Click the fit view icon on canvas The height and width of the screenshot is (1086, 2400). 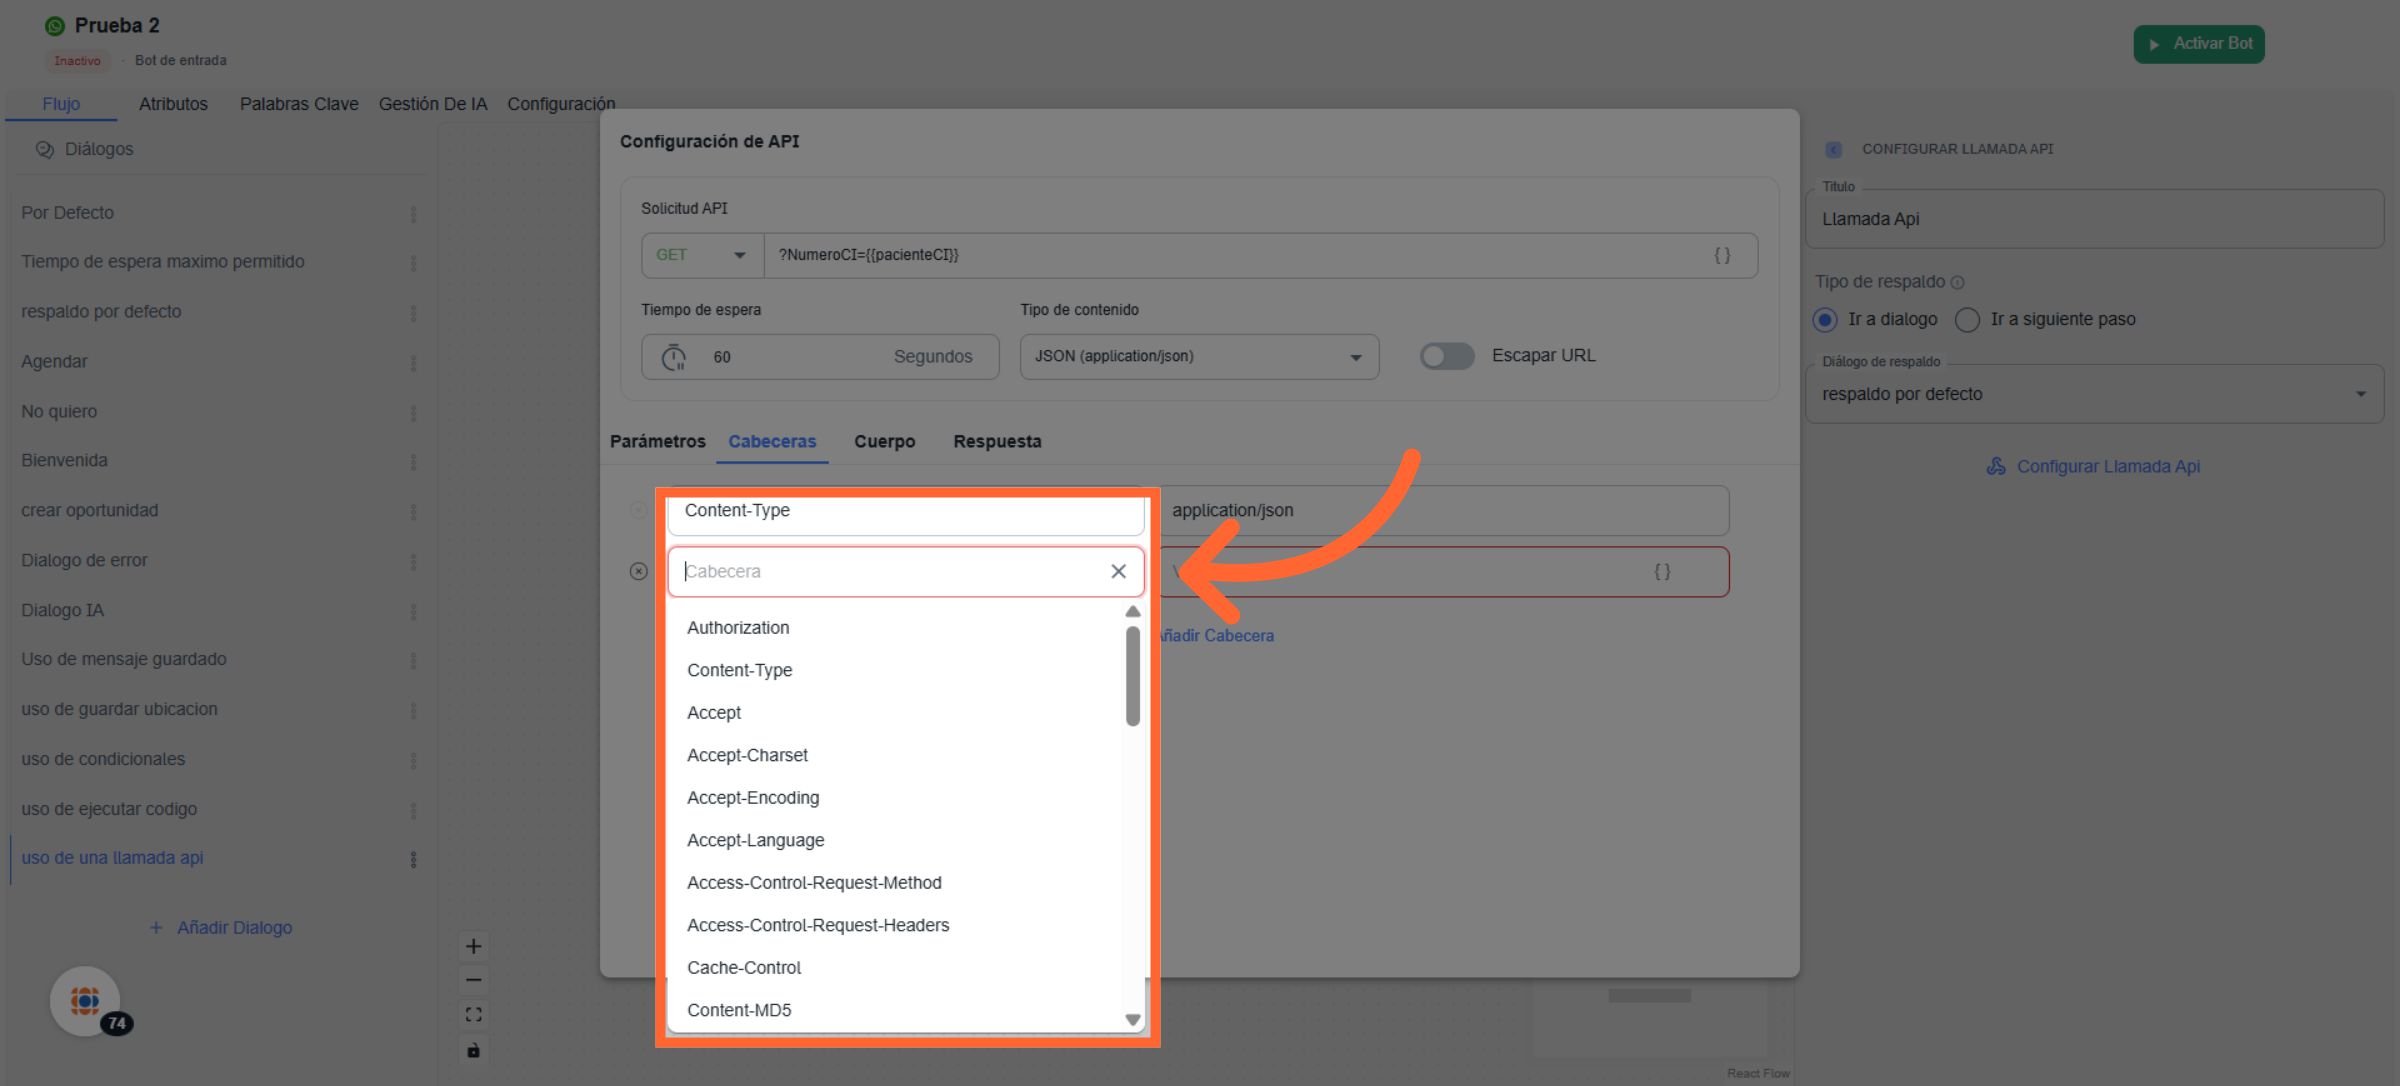474,1014
